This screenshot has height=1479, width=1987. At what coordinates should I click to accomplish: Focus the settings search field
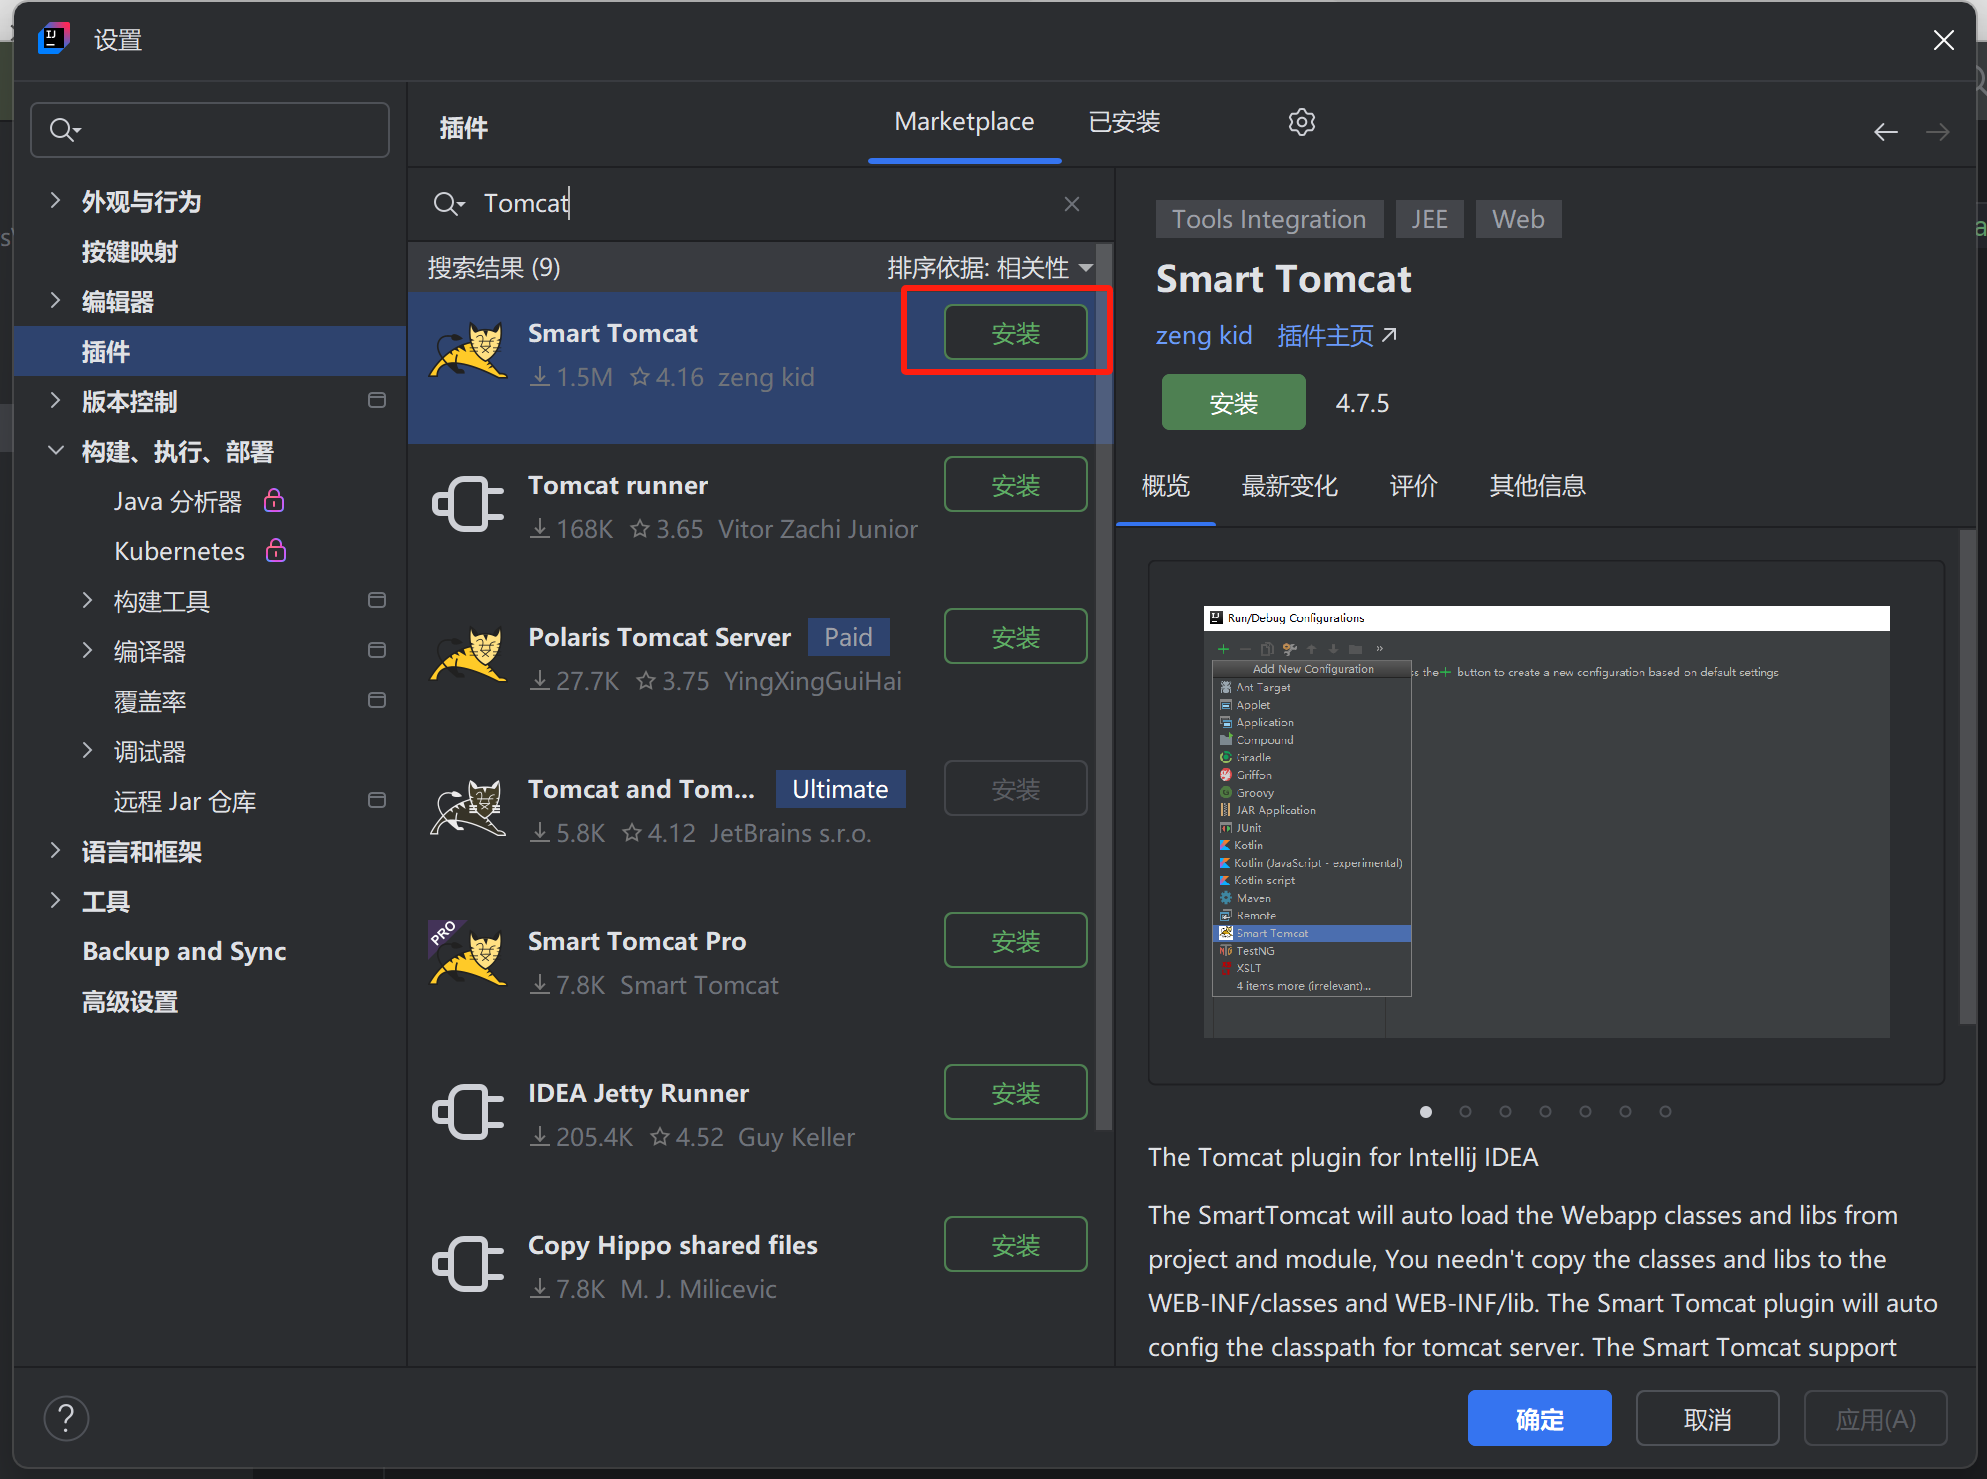(x=209, y=130)
